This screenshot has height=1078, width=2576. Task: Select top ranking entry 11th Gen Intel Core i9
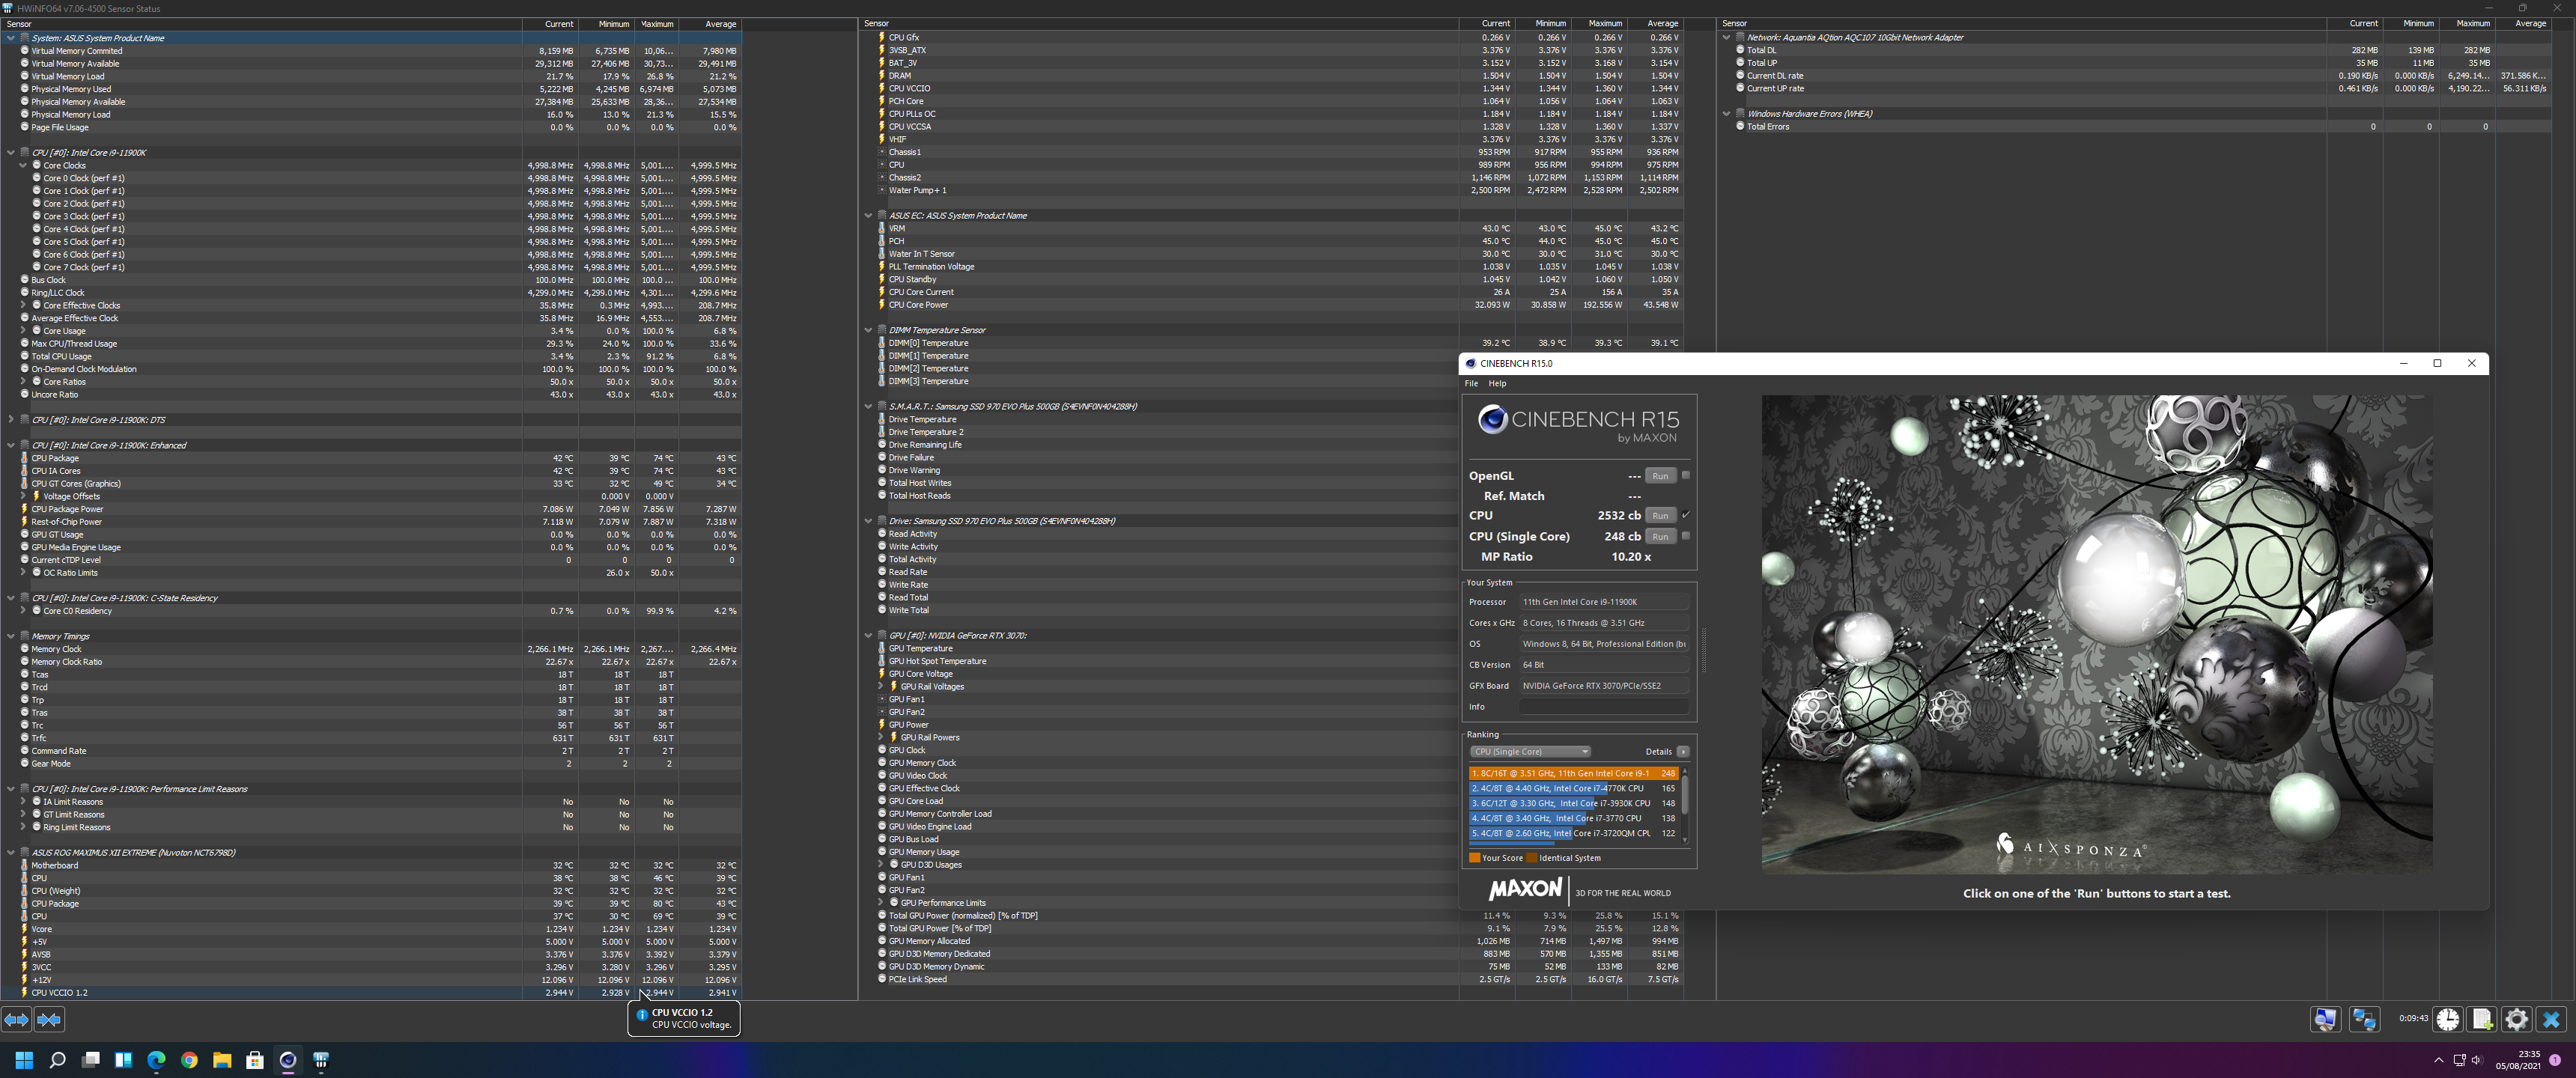[1574, 774]
